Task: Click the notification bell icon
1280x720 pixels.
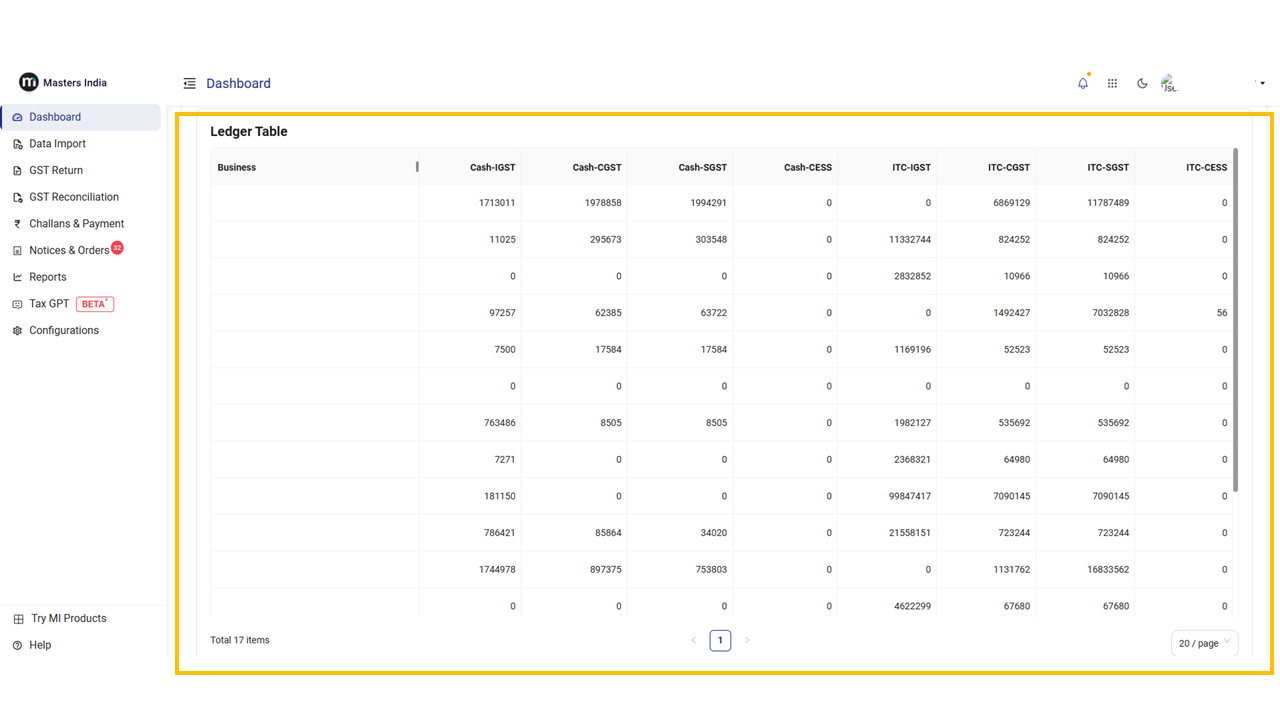Action: click(1082, 84)
